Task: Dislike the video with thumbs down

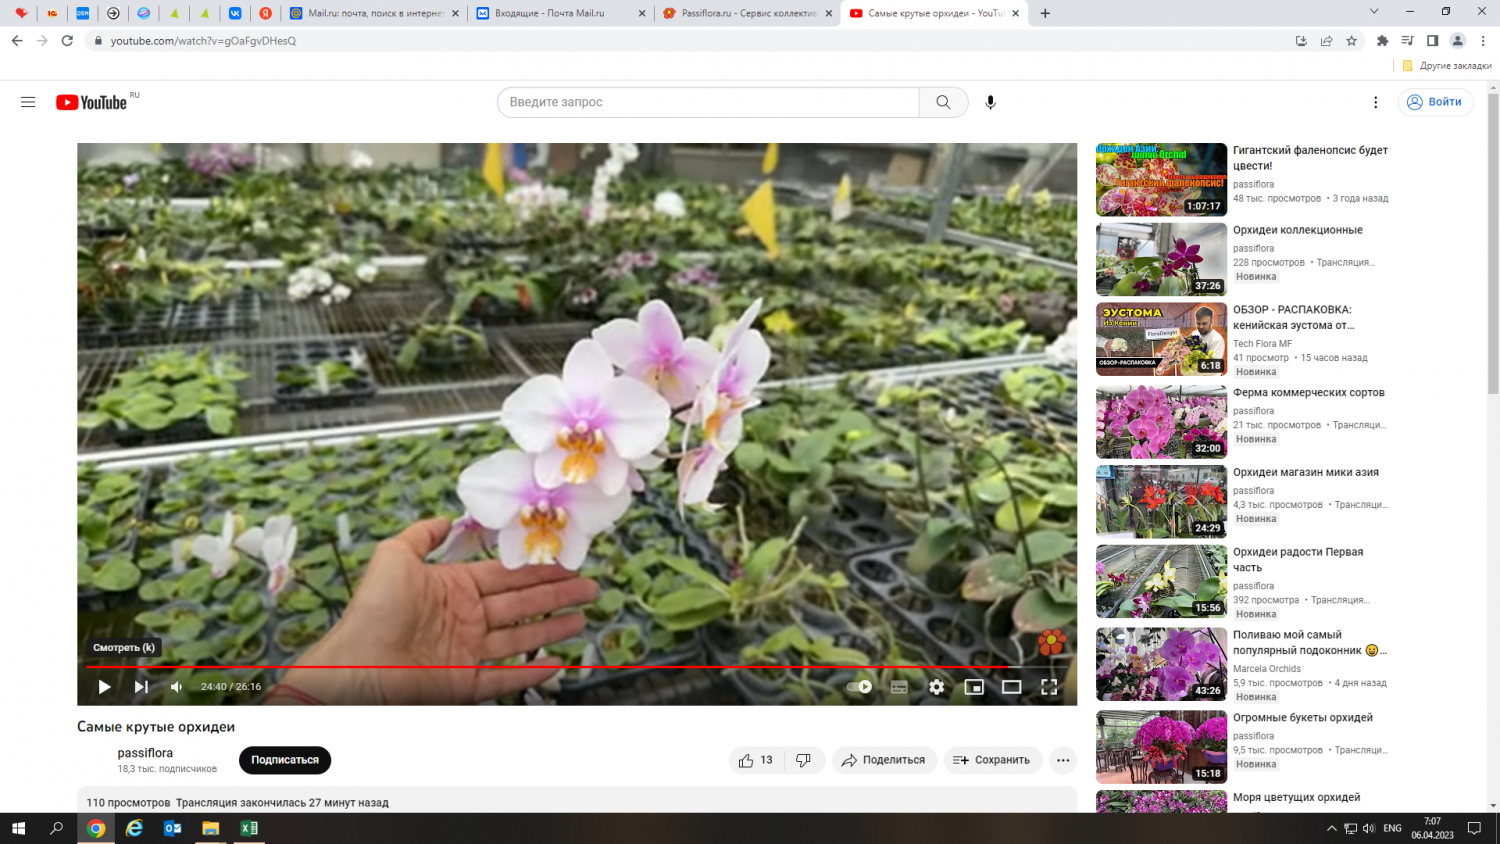Action: click(803, 760)
